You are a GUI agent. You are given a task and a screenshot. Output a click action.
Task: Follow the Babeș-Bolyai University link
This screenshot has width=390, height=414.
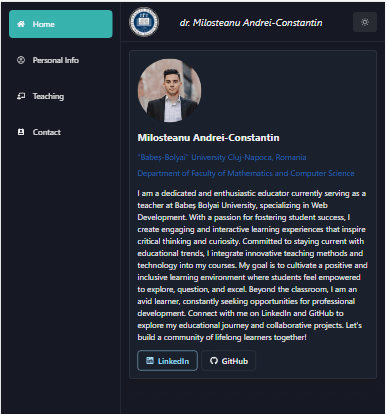[222, 157]
